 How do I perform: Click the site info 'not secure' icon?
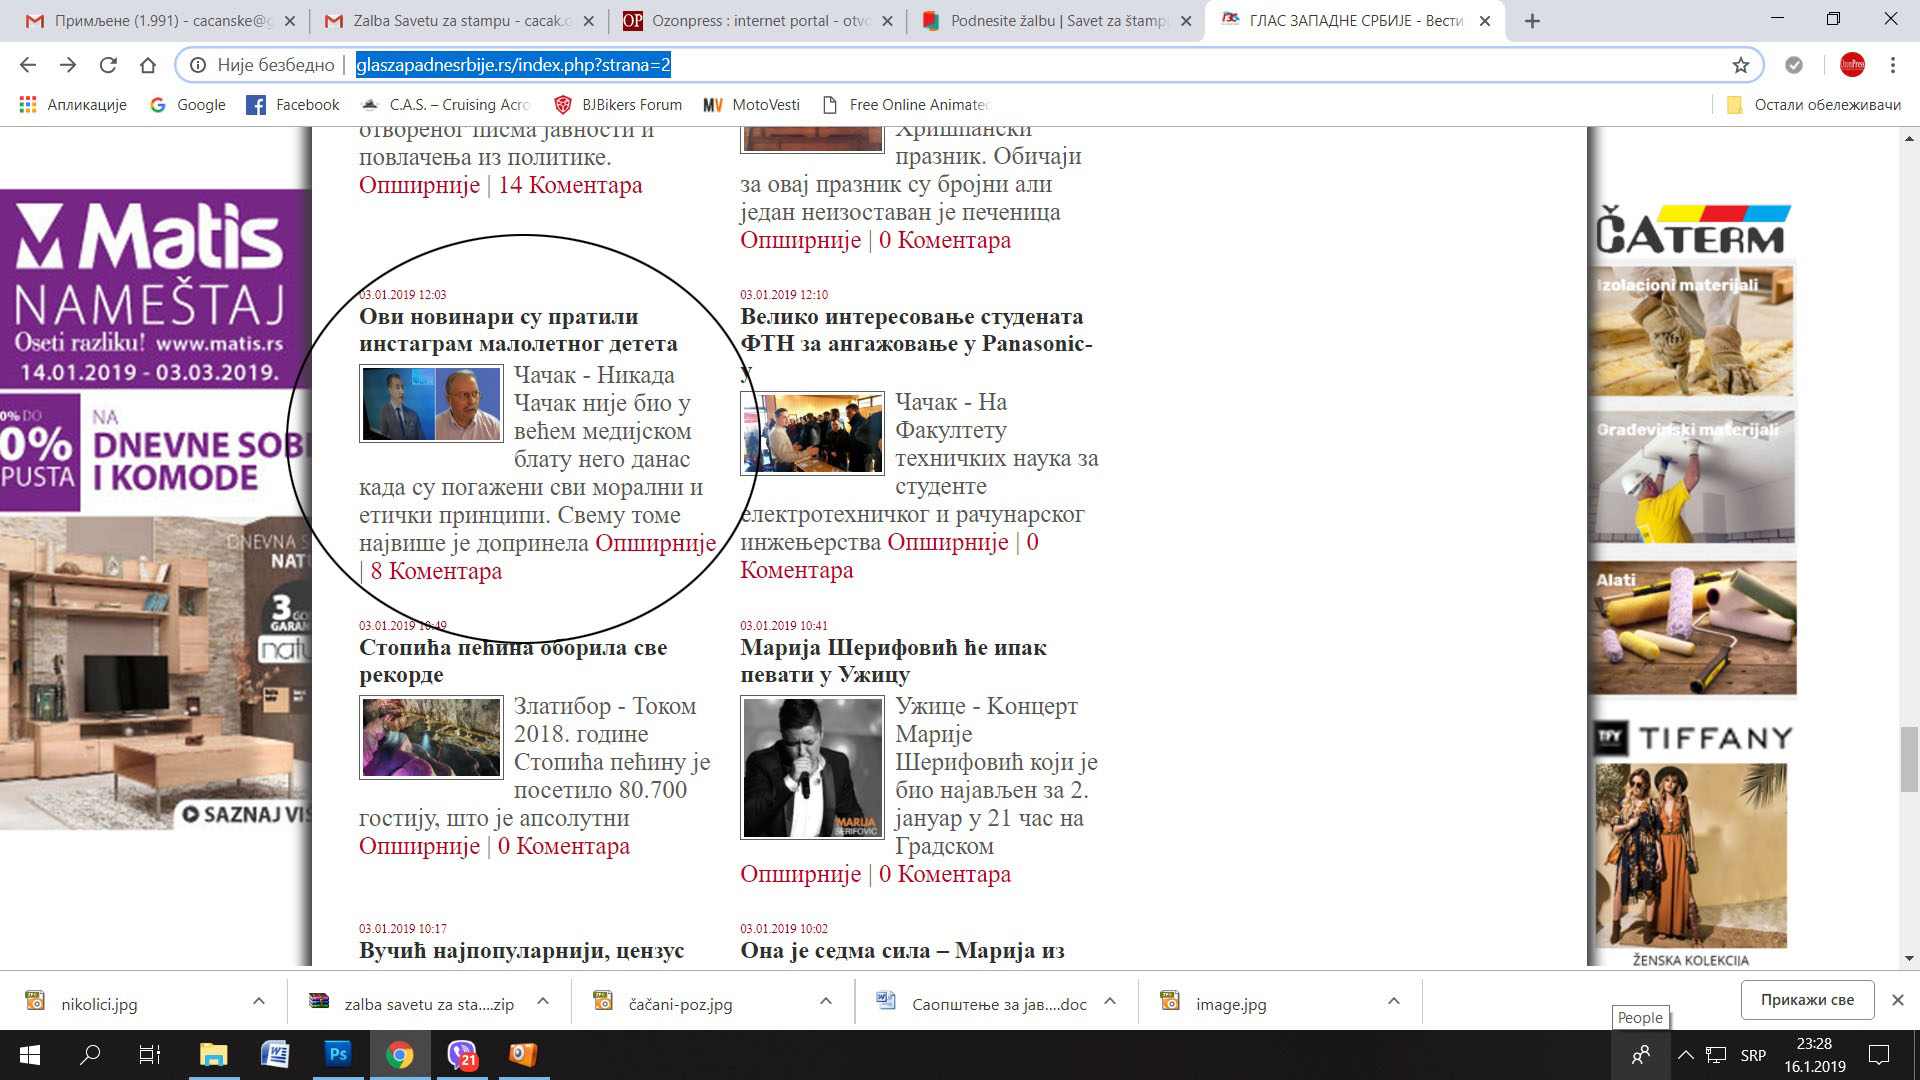click(x=198, y=65)
